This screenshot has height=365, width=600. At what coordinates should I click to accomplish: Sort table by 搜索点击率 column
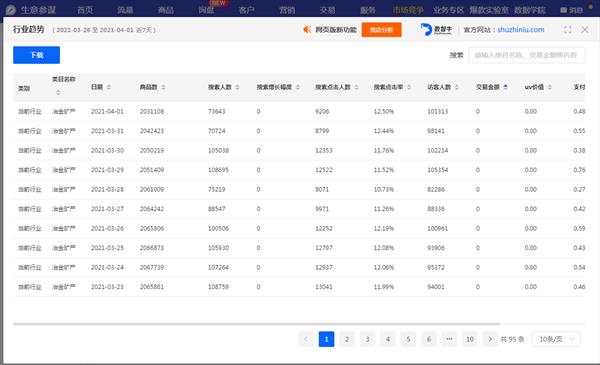coord(409,87)
